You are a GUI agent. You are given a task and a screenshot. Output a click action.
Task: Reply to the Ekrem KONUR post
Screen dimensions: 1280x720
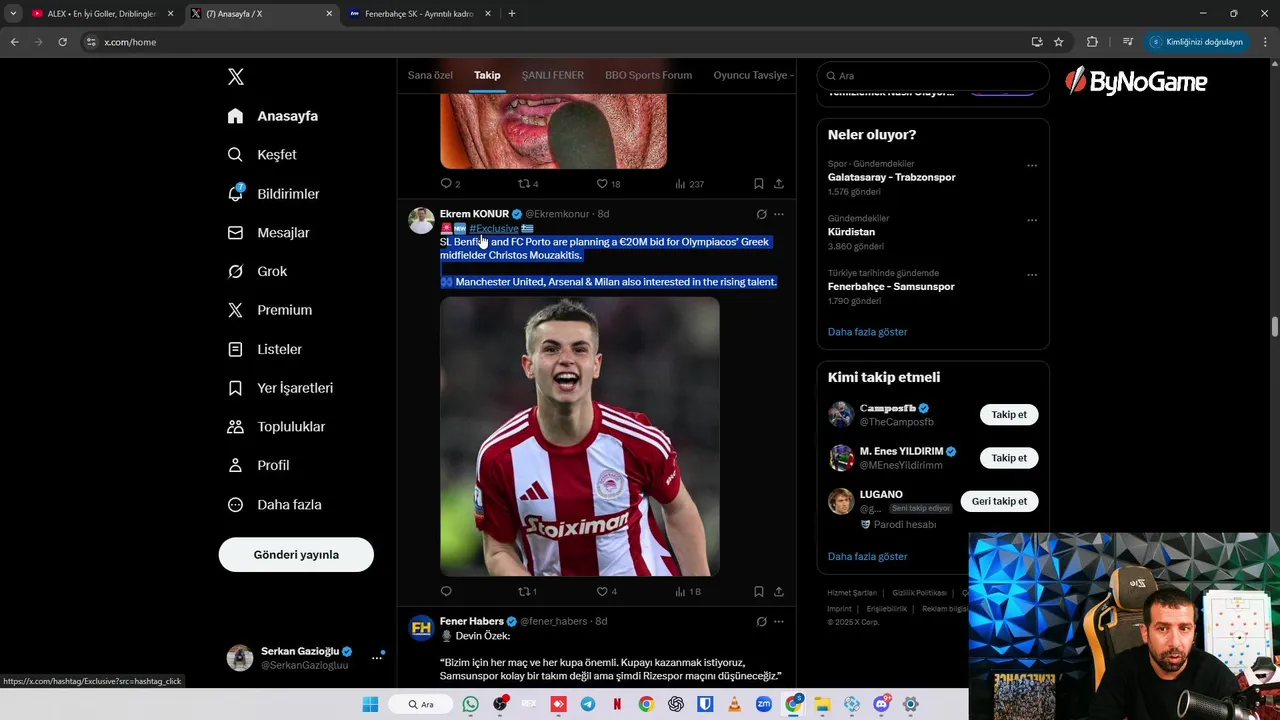tap(446, 592)
